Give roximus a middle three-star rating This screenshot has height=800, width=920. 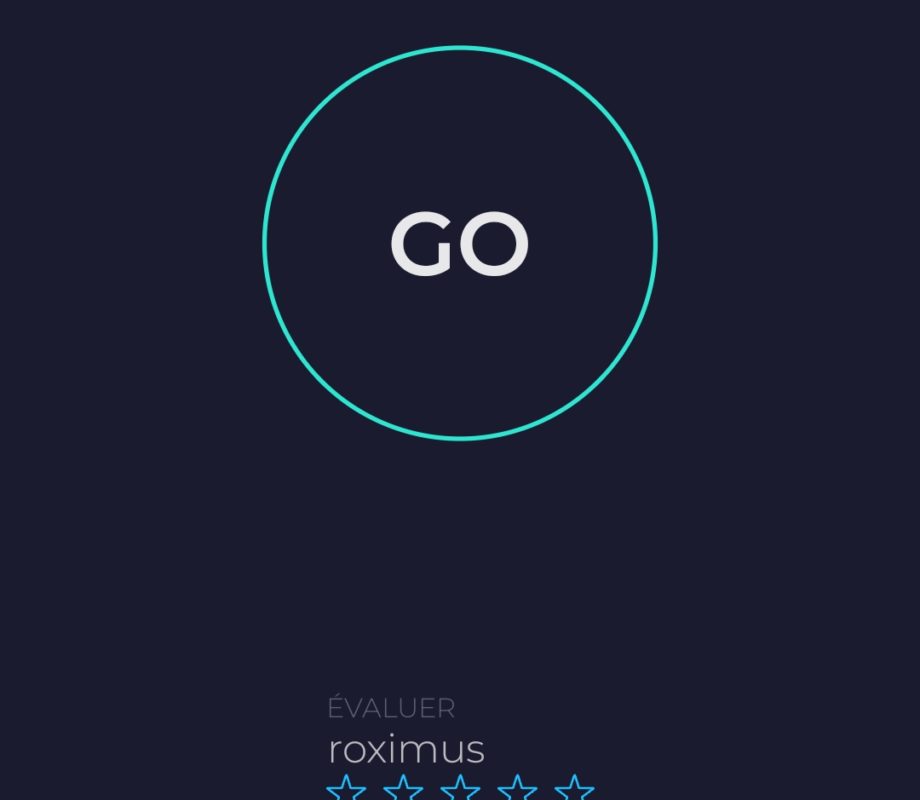[460, 787]
